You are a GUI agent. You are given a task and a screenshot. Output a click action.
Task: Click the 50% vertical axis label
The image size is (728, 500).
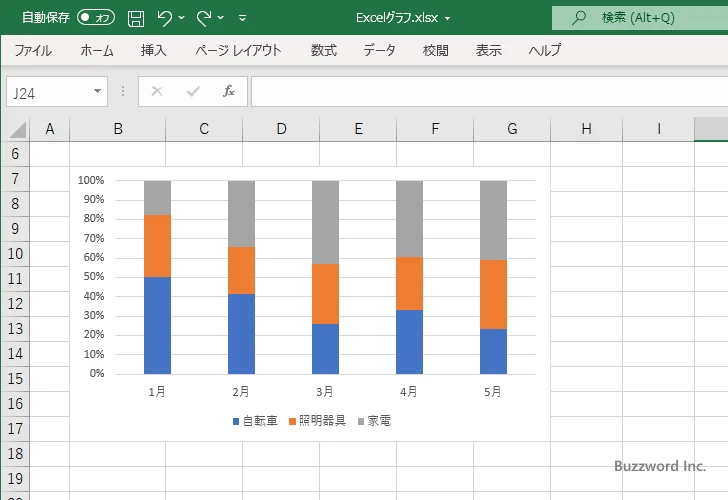pyautogui.click(x=94, y=277)
